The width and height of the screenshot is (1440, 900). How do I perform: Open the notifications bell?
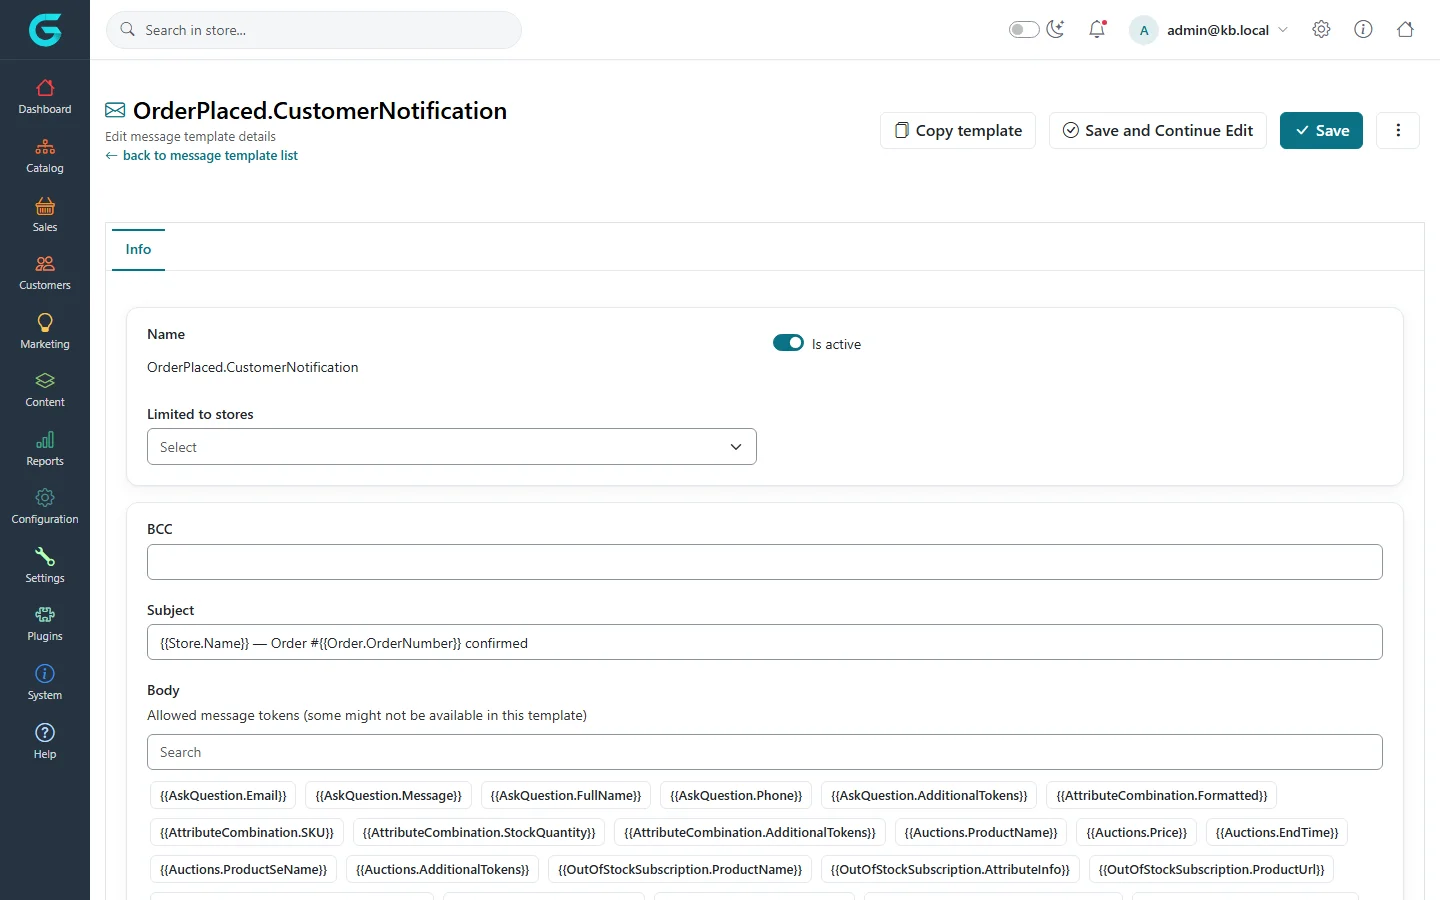(x=1097, y=30)
